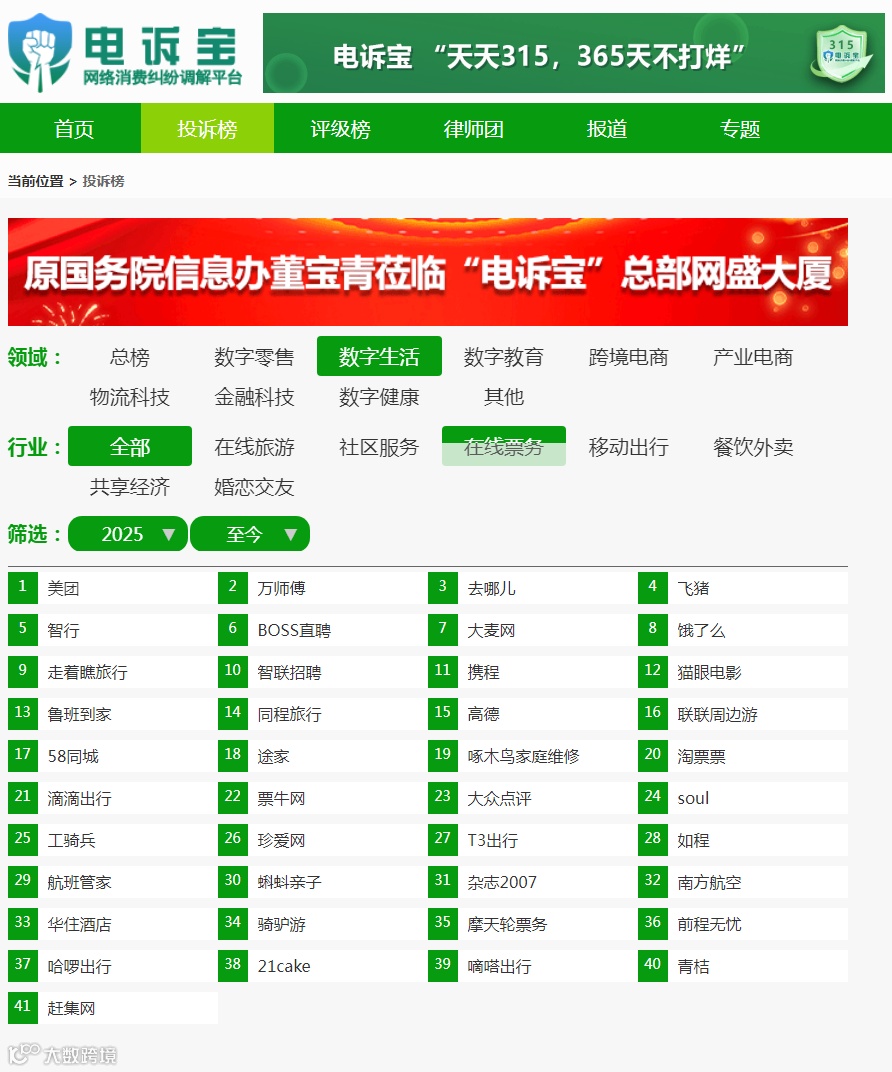The image size is (892, 1072).
Task: Open the 专题 nav tab
Action: coord(740,129)
